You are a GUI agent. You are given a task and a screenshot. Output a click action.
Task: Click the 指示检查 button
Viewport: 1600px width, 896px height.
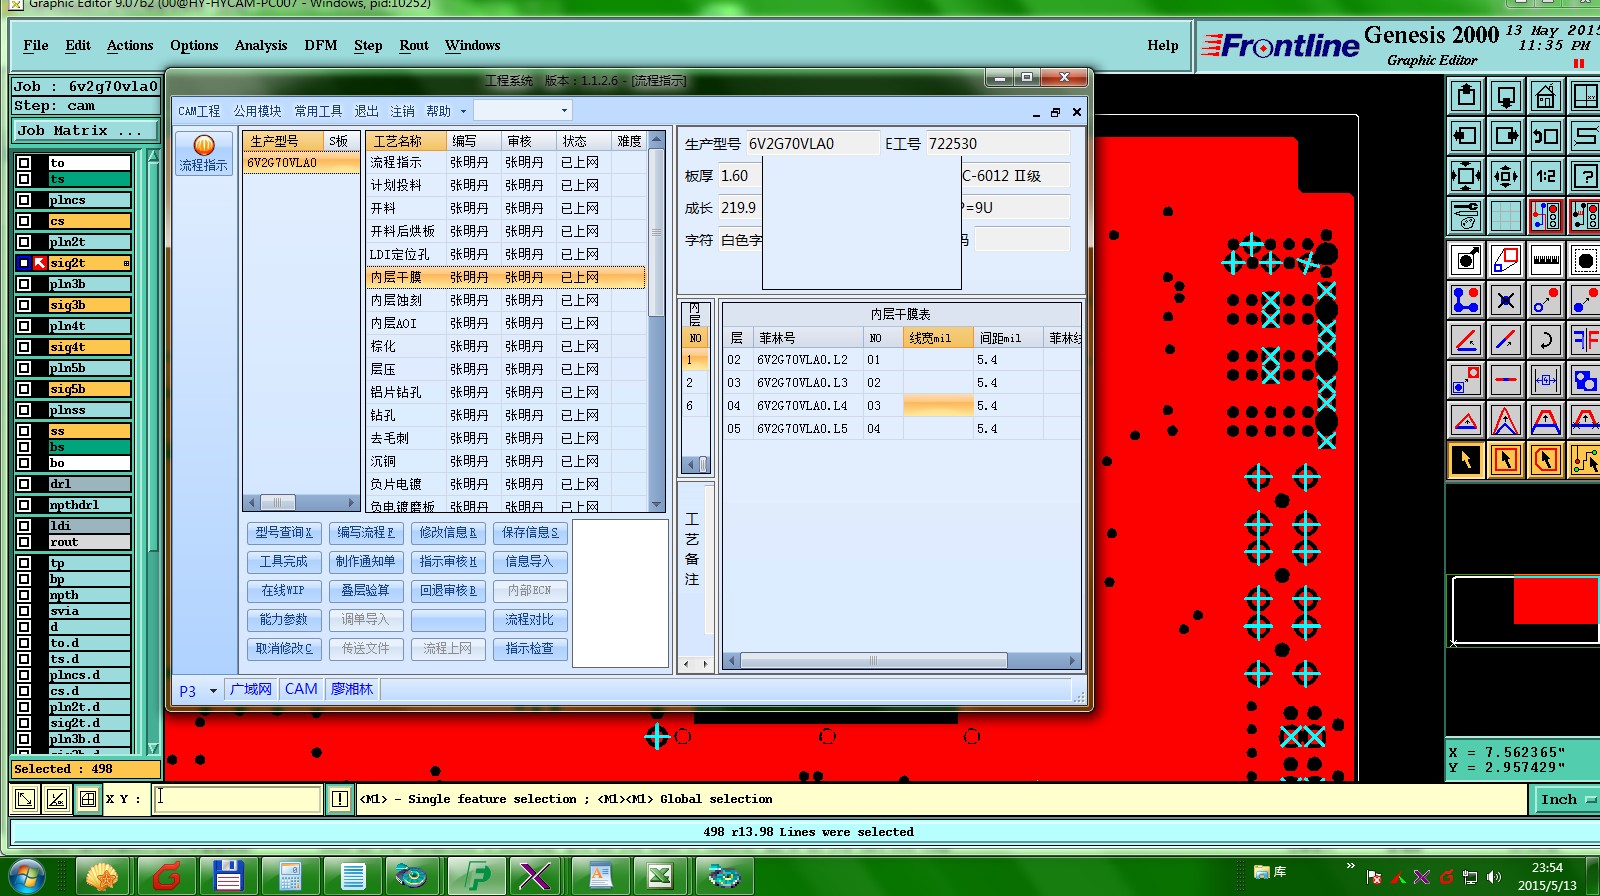coord(530,649)
